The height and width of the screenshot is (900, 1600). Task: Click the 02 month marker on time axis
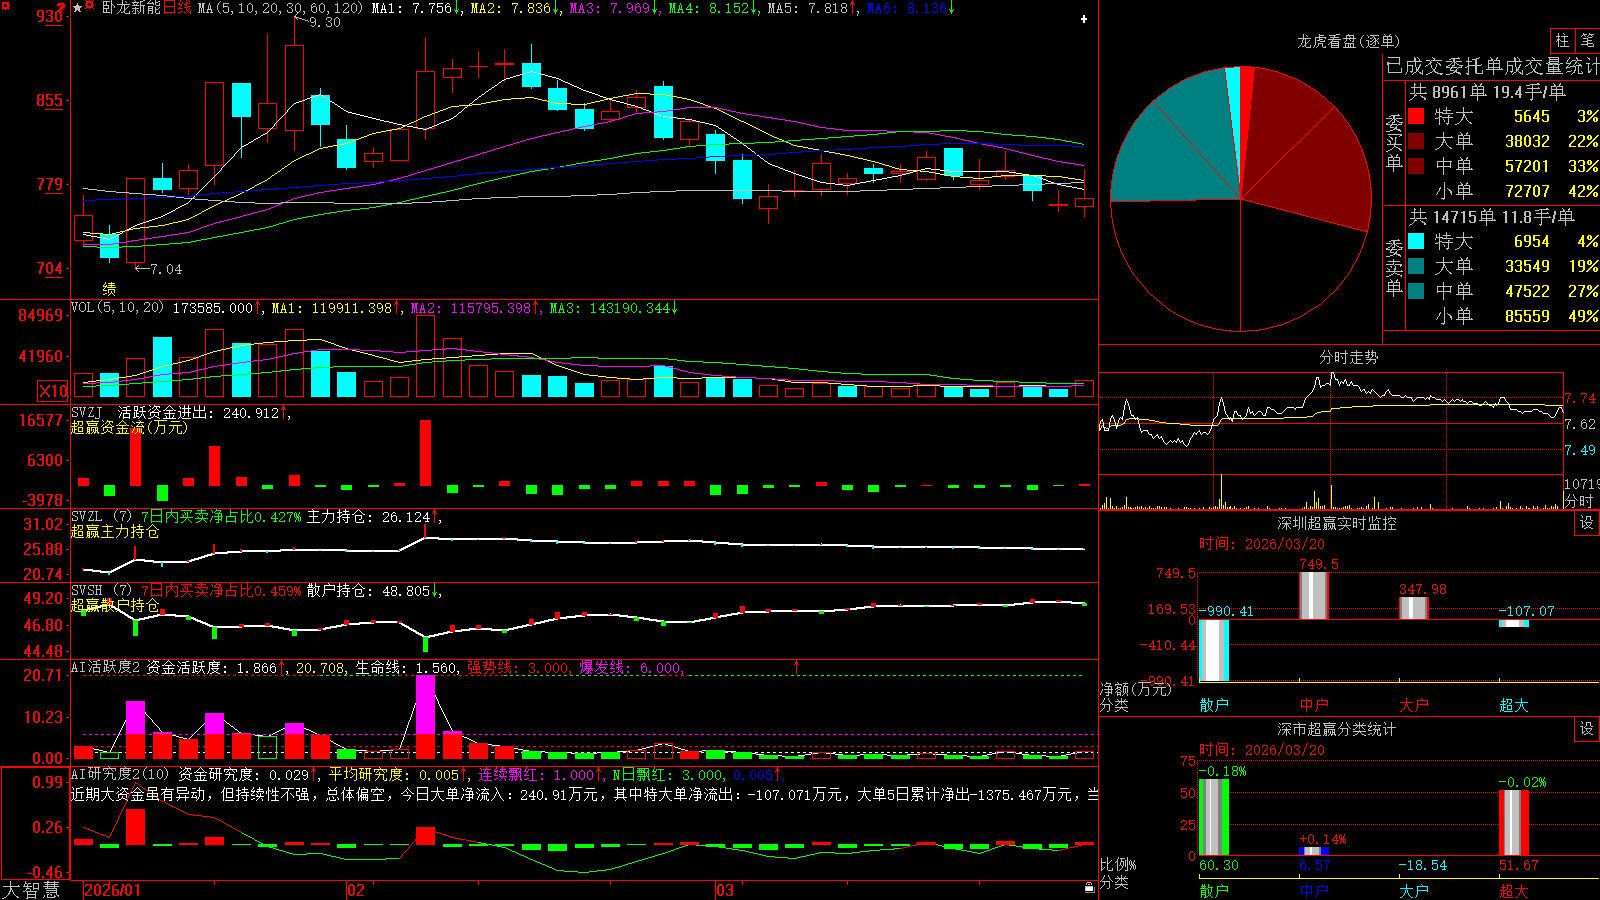(356, 890)
